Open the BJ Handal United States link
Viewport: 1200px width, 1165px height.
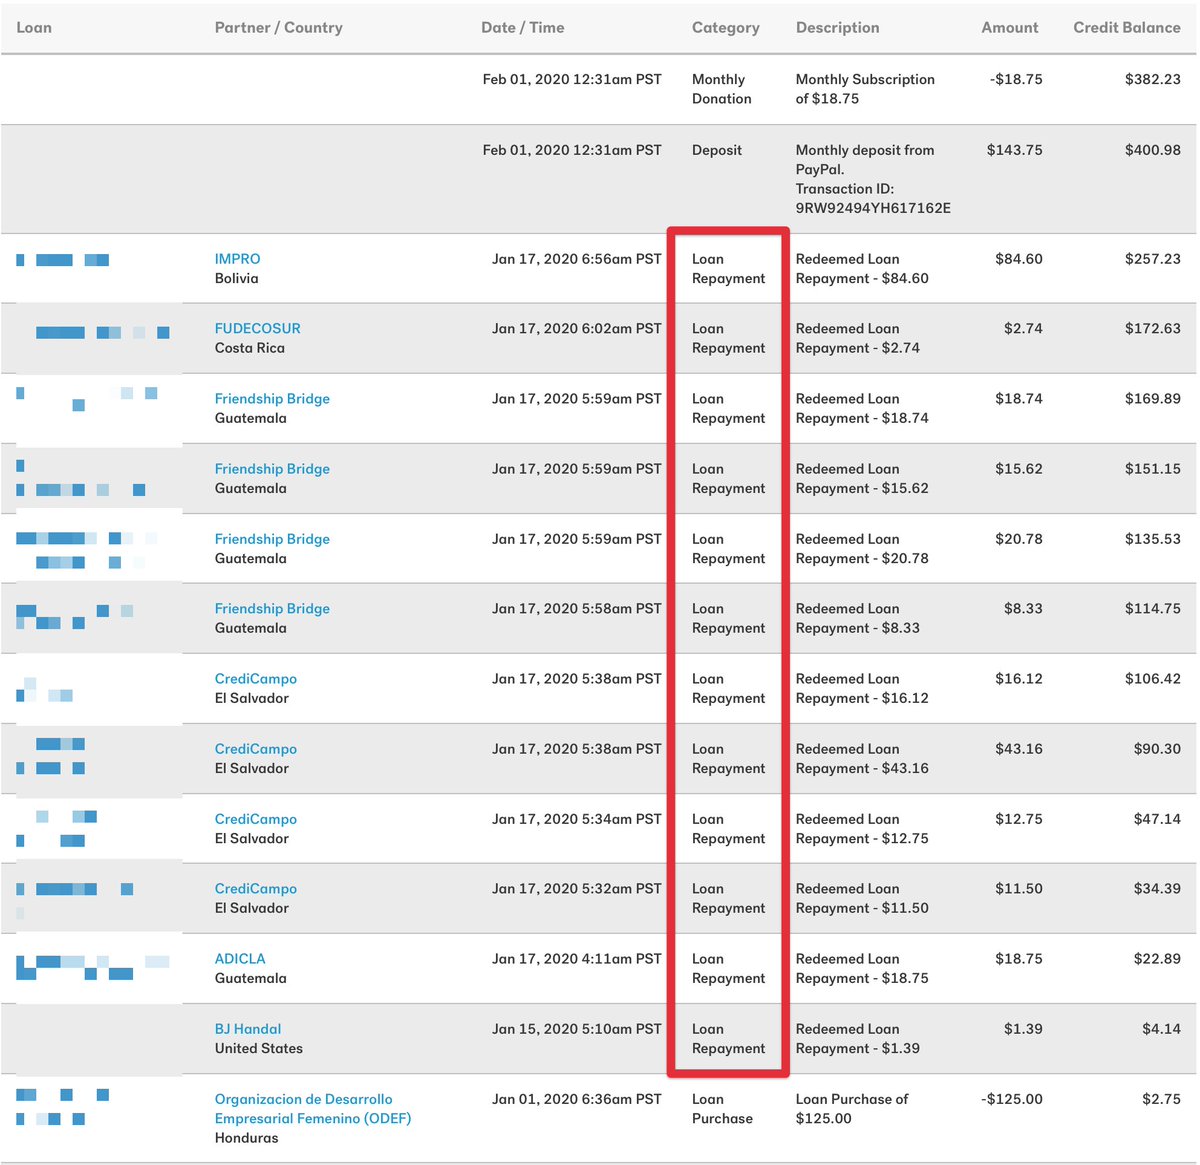click(248, 1028)
